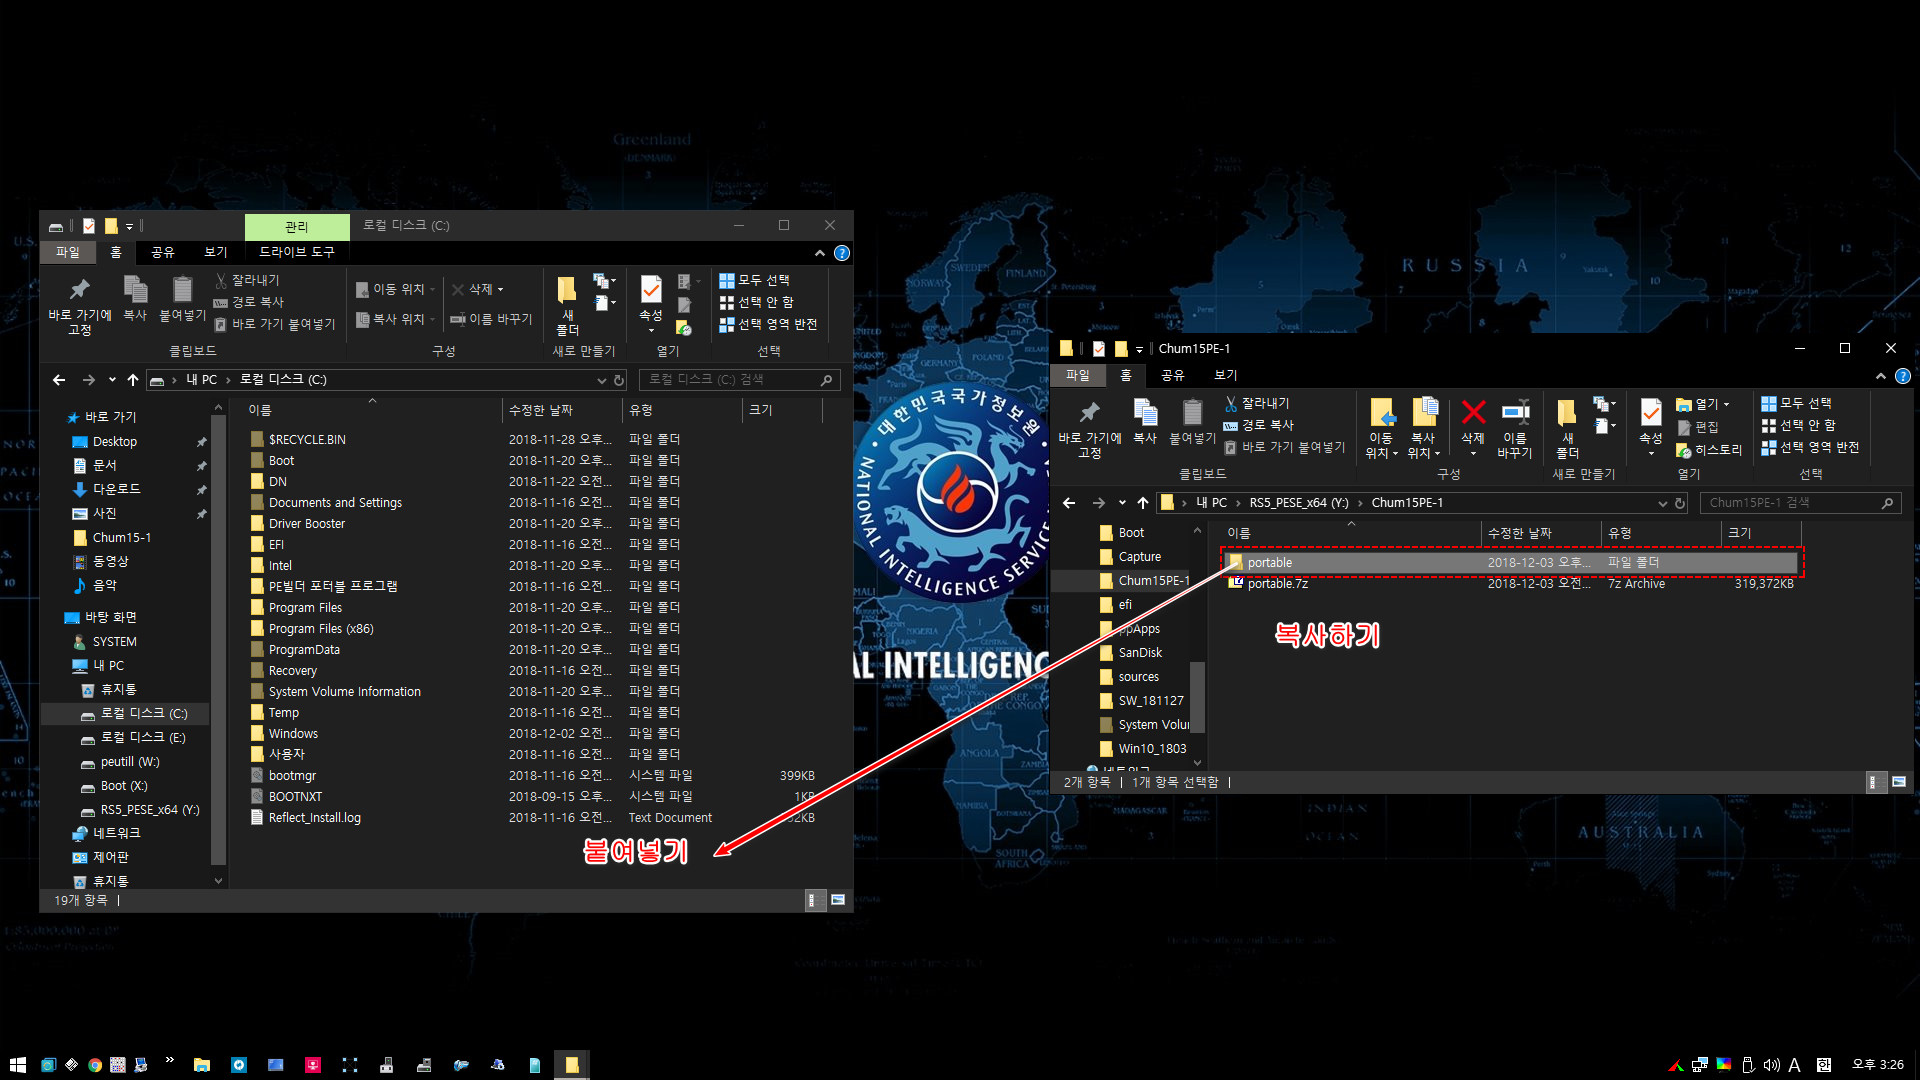This screenshot has height=1080, width=1920.
Task: Select the portable.7z archive file
Action: pos(1510,584)
